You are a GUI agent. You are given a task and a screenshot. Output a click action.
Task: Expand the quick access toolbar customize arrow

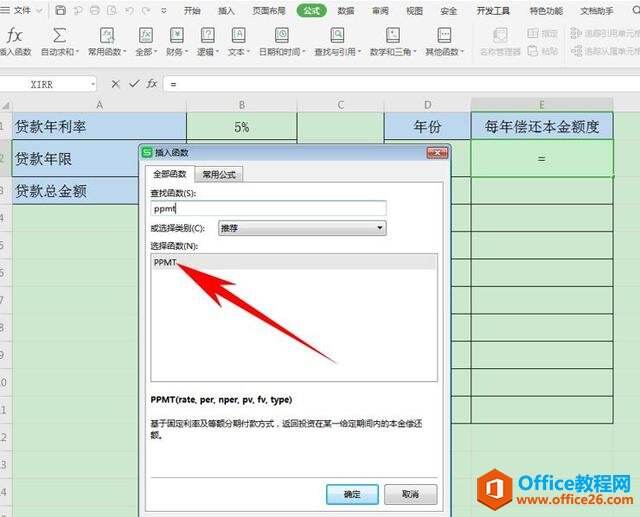[x=164, y=11]
